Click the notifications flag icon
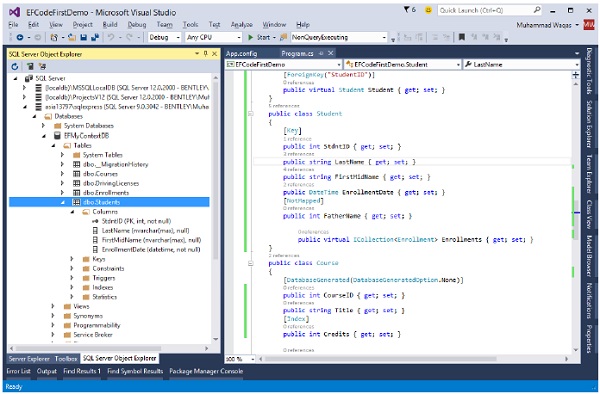 pos(406,10)
